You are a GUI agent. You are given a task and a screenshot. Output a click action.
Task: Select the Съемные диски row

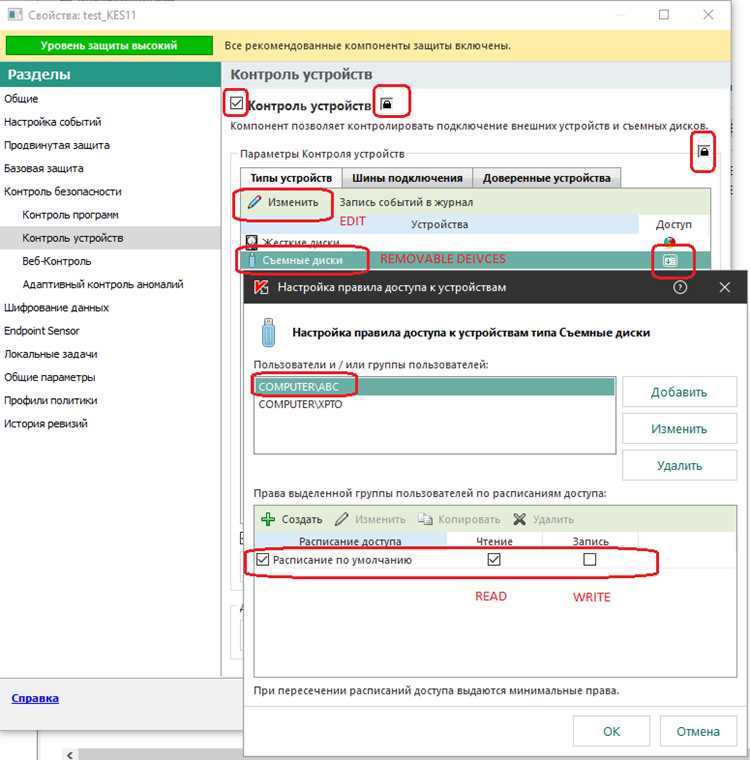(x=475, y=260)
